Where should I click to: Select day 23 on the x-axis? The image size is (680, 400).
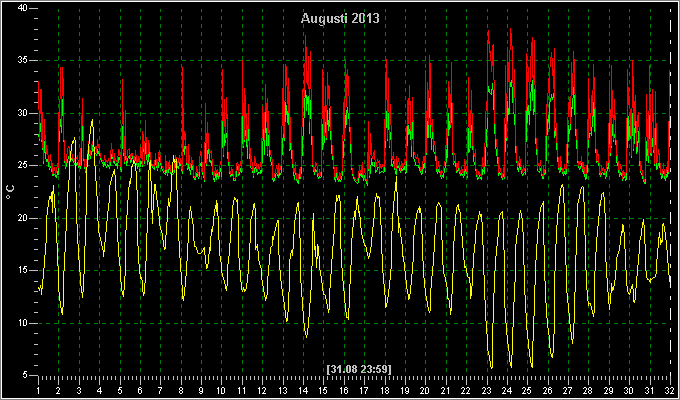[487, 390]
